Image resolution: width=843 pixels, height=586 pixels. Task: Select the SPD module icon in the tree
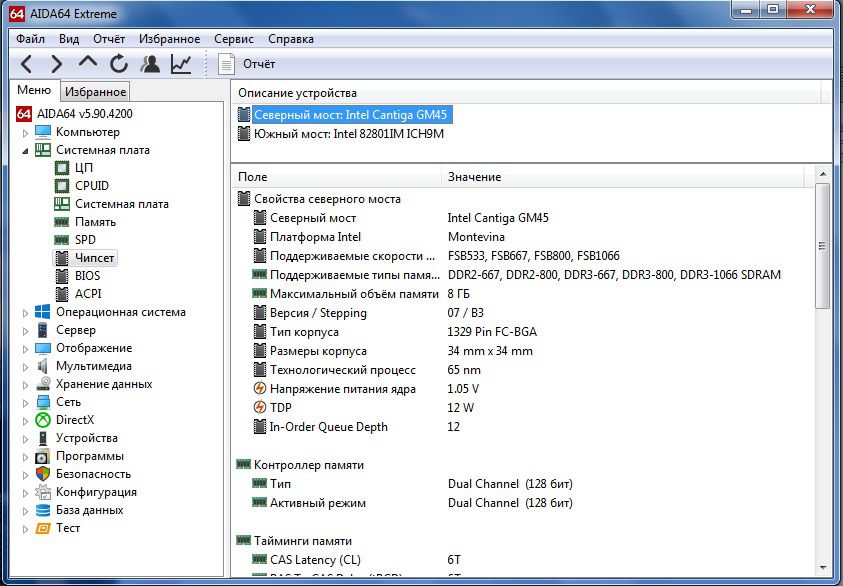(62, 240)
